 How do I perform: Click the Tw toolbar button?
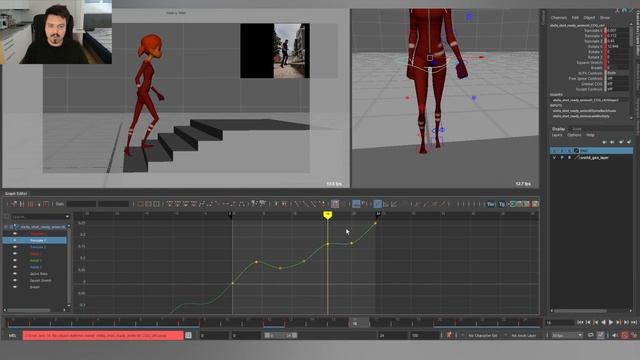click(x=491, y=204)
